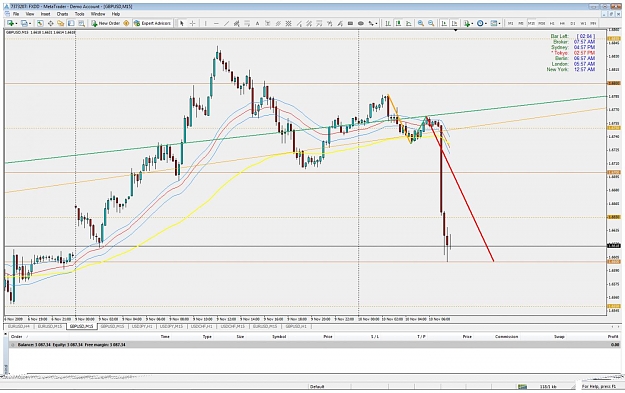Switch to the EURUSD,H4 chart tab
625x393 pixels.
pyautogui.click(x=19, y=326)
